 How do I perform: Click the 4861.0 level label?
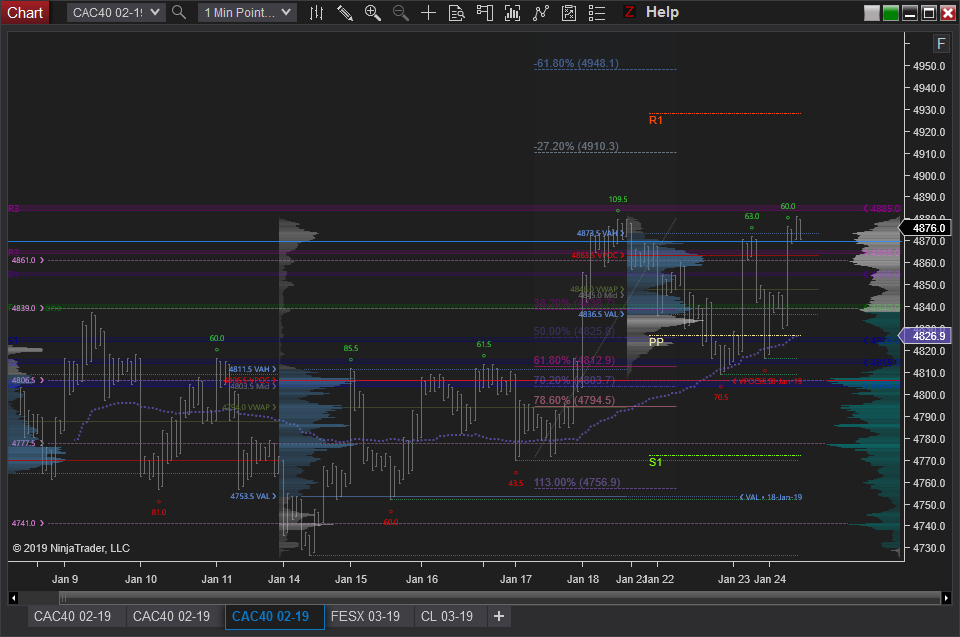(x=28, y=260)
